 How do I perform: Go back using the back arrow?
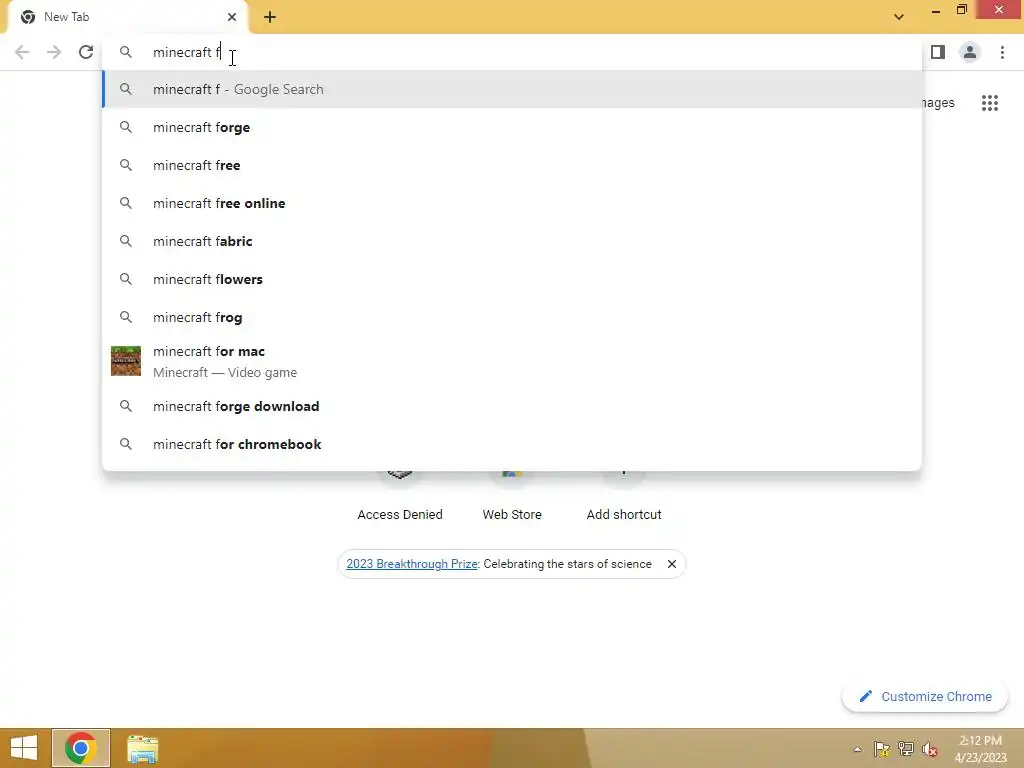pyautogui.click(x=22, y=52)
